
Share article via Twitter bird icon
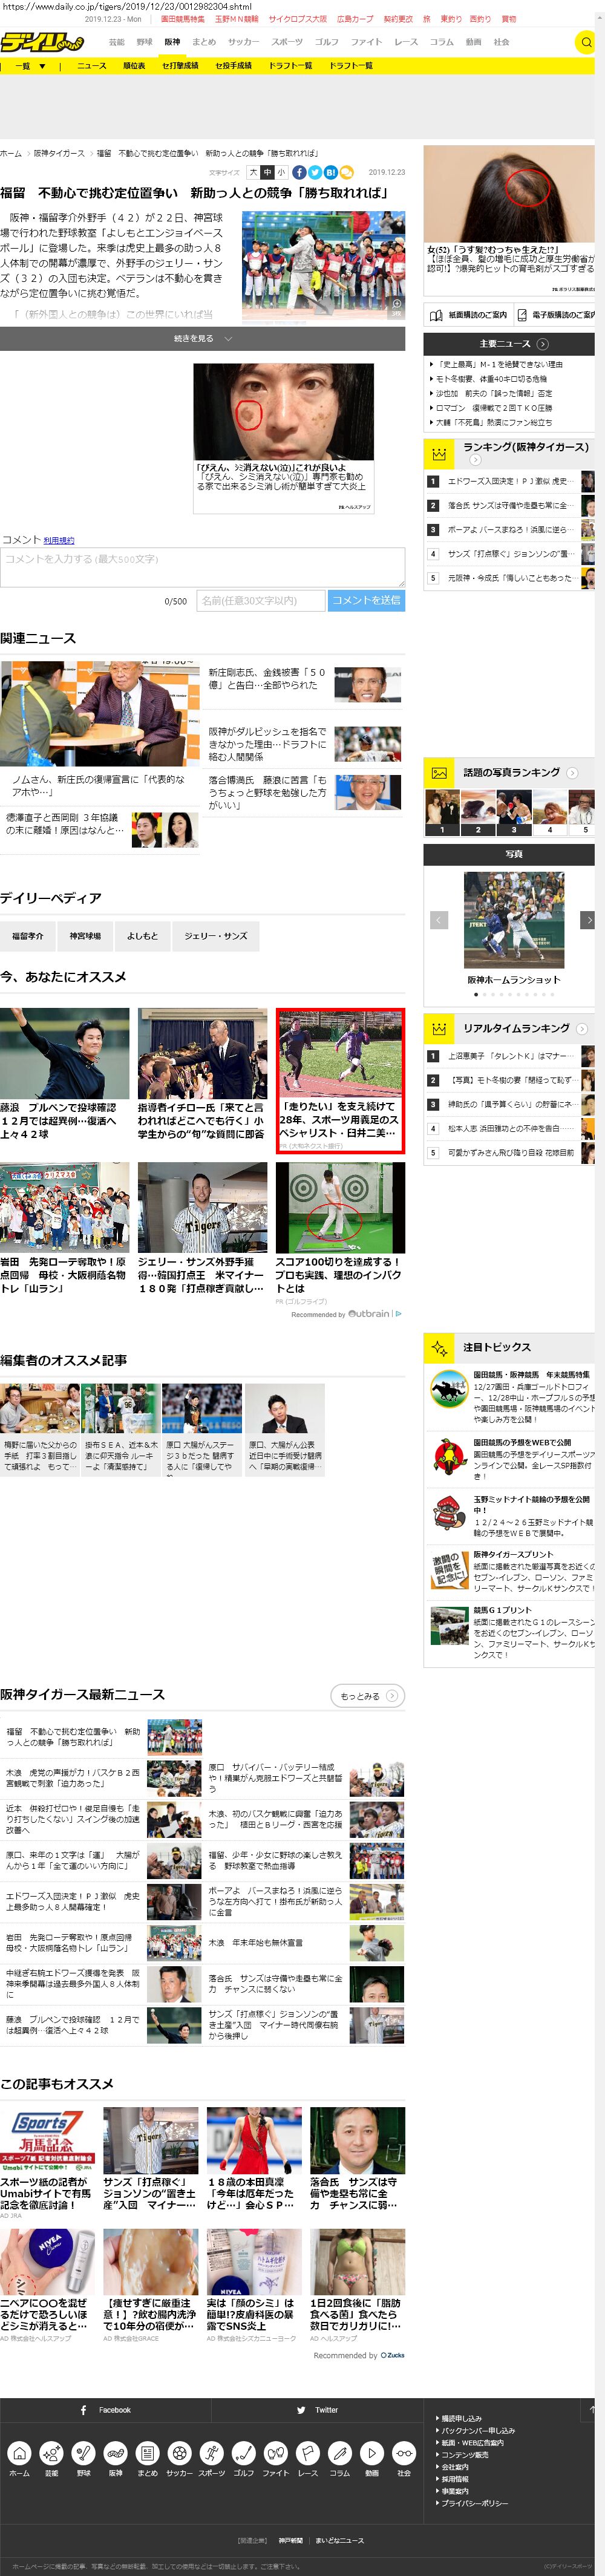click(x=315, y=172)
